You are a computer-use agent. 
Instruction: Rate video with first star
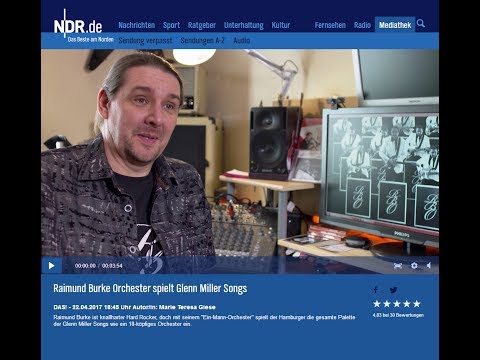point(377,304)
